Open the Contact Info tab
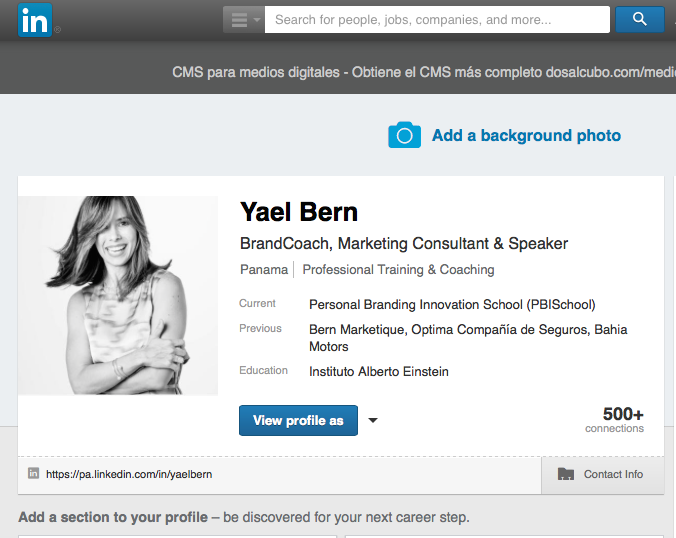Viewport: 676px width, 538px height. (612, 474)
